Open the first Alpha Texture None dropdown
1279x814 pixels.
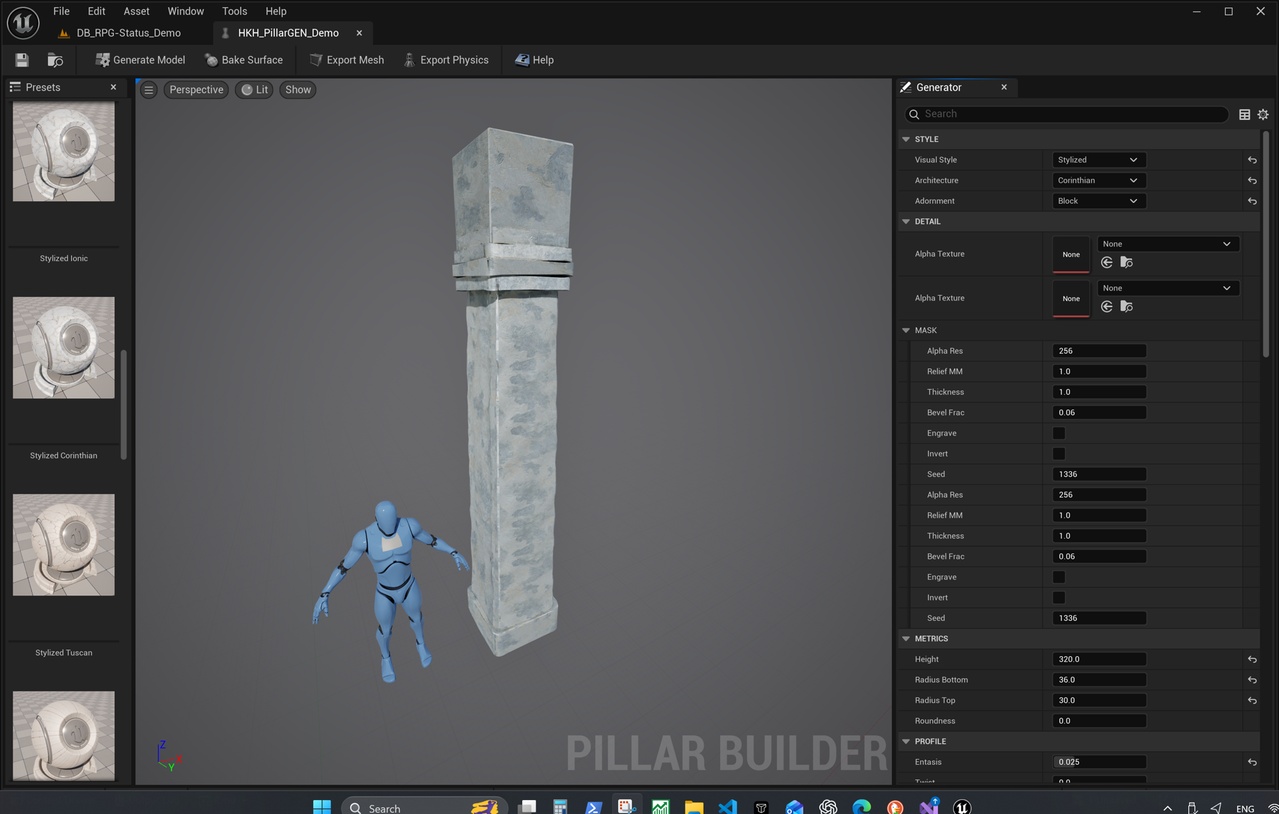point(1168,244)
